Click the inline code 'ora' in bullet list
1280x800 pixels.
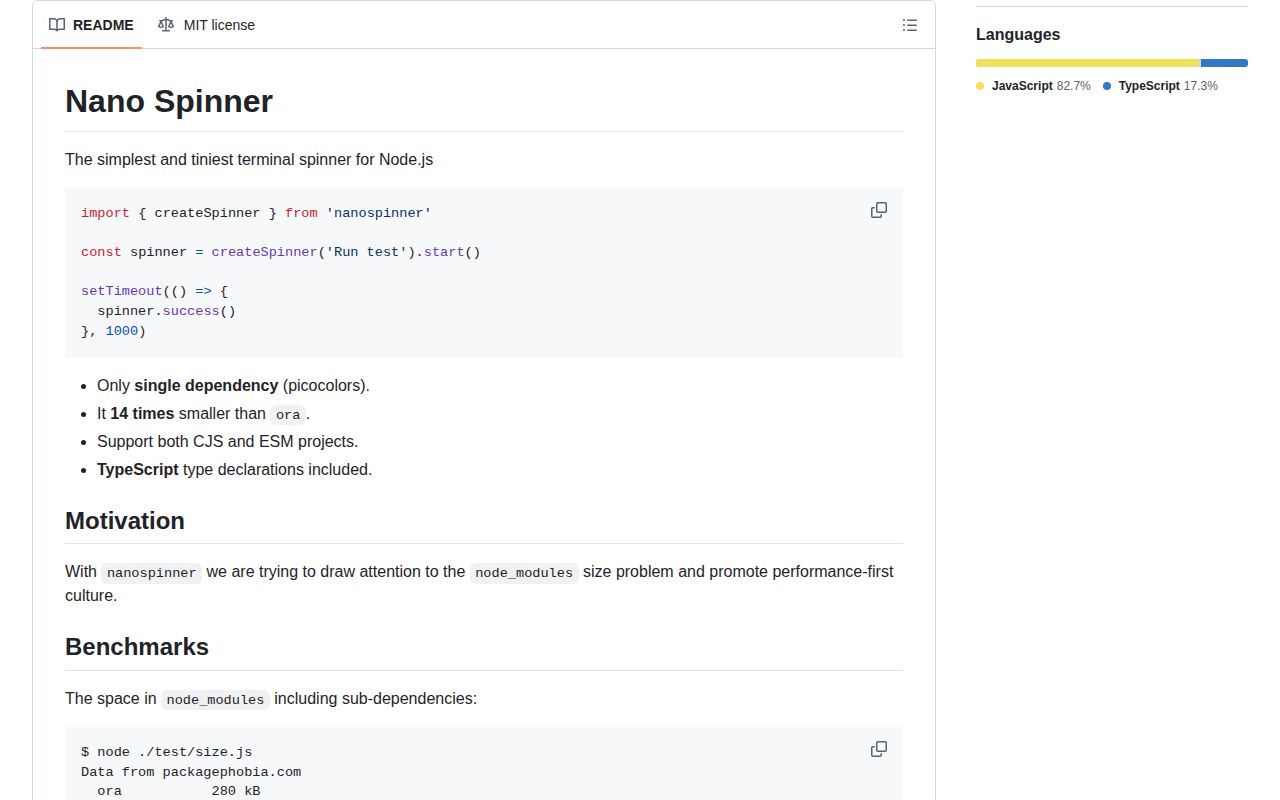tap(288, 414)
